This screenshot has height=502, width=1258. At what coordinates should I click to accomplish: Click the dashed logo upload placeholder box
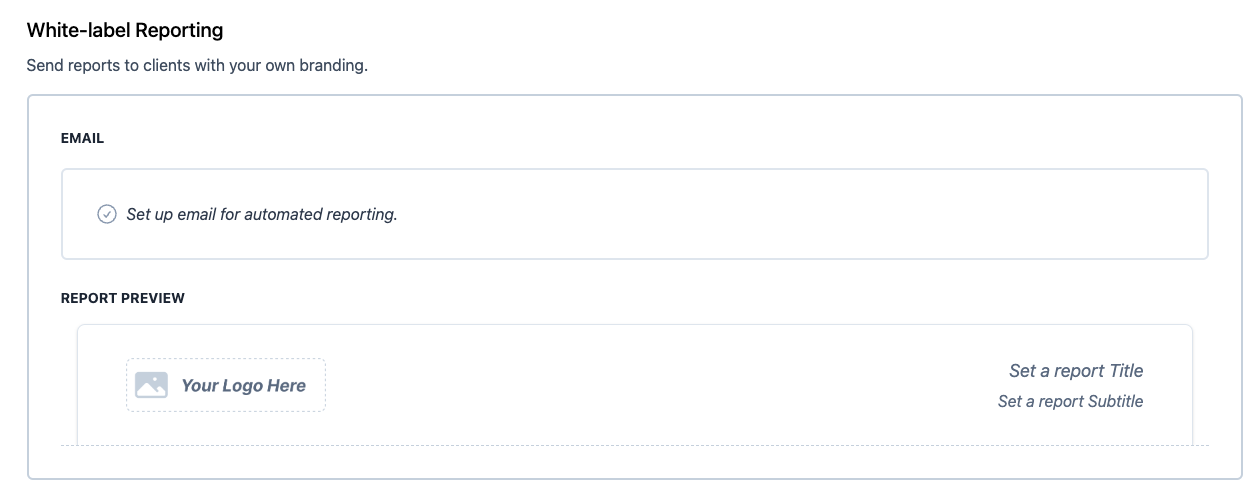226,385
